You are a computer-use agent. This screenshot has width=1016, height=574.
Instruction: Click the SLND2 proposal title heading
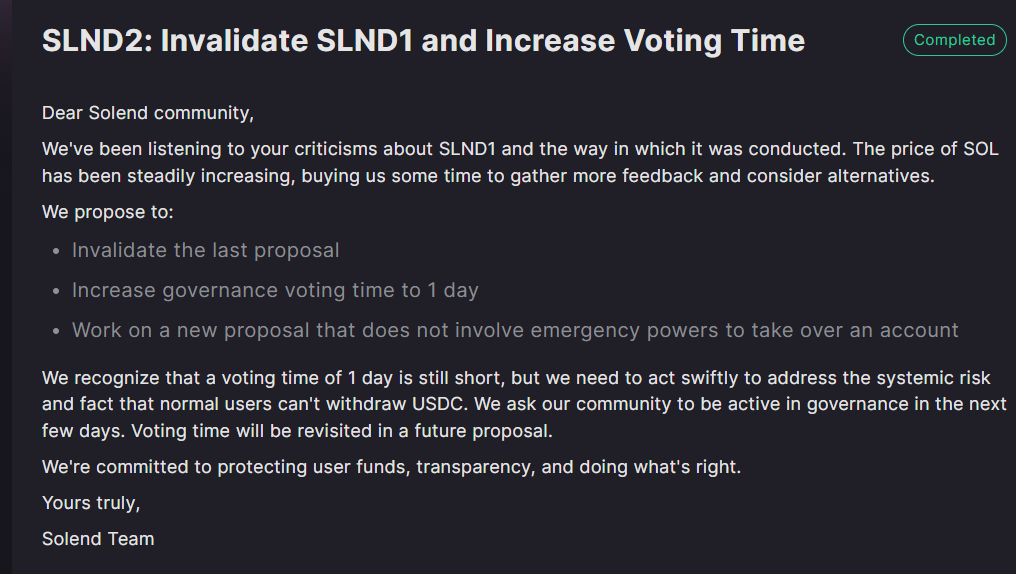pyautogui.click(x=423, y=41)
